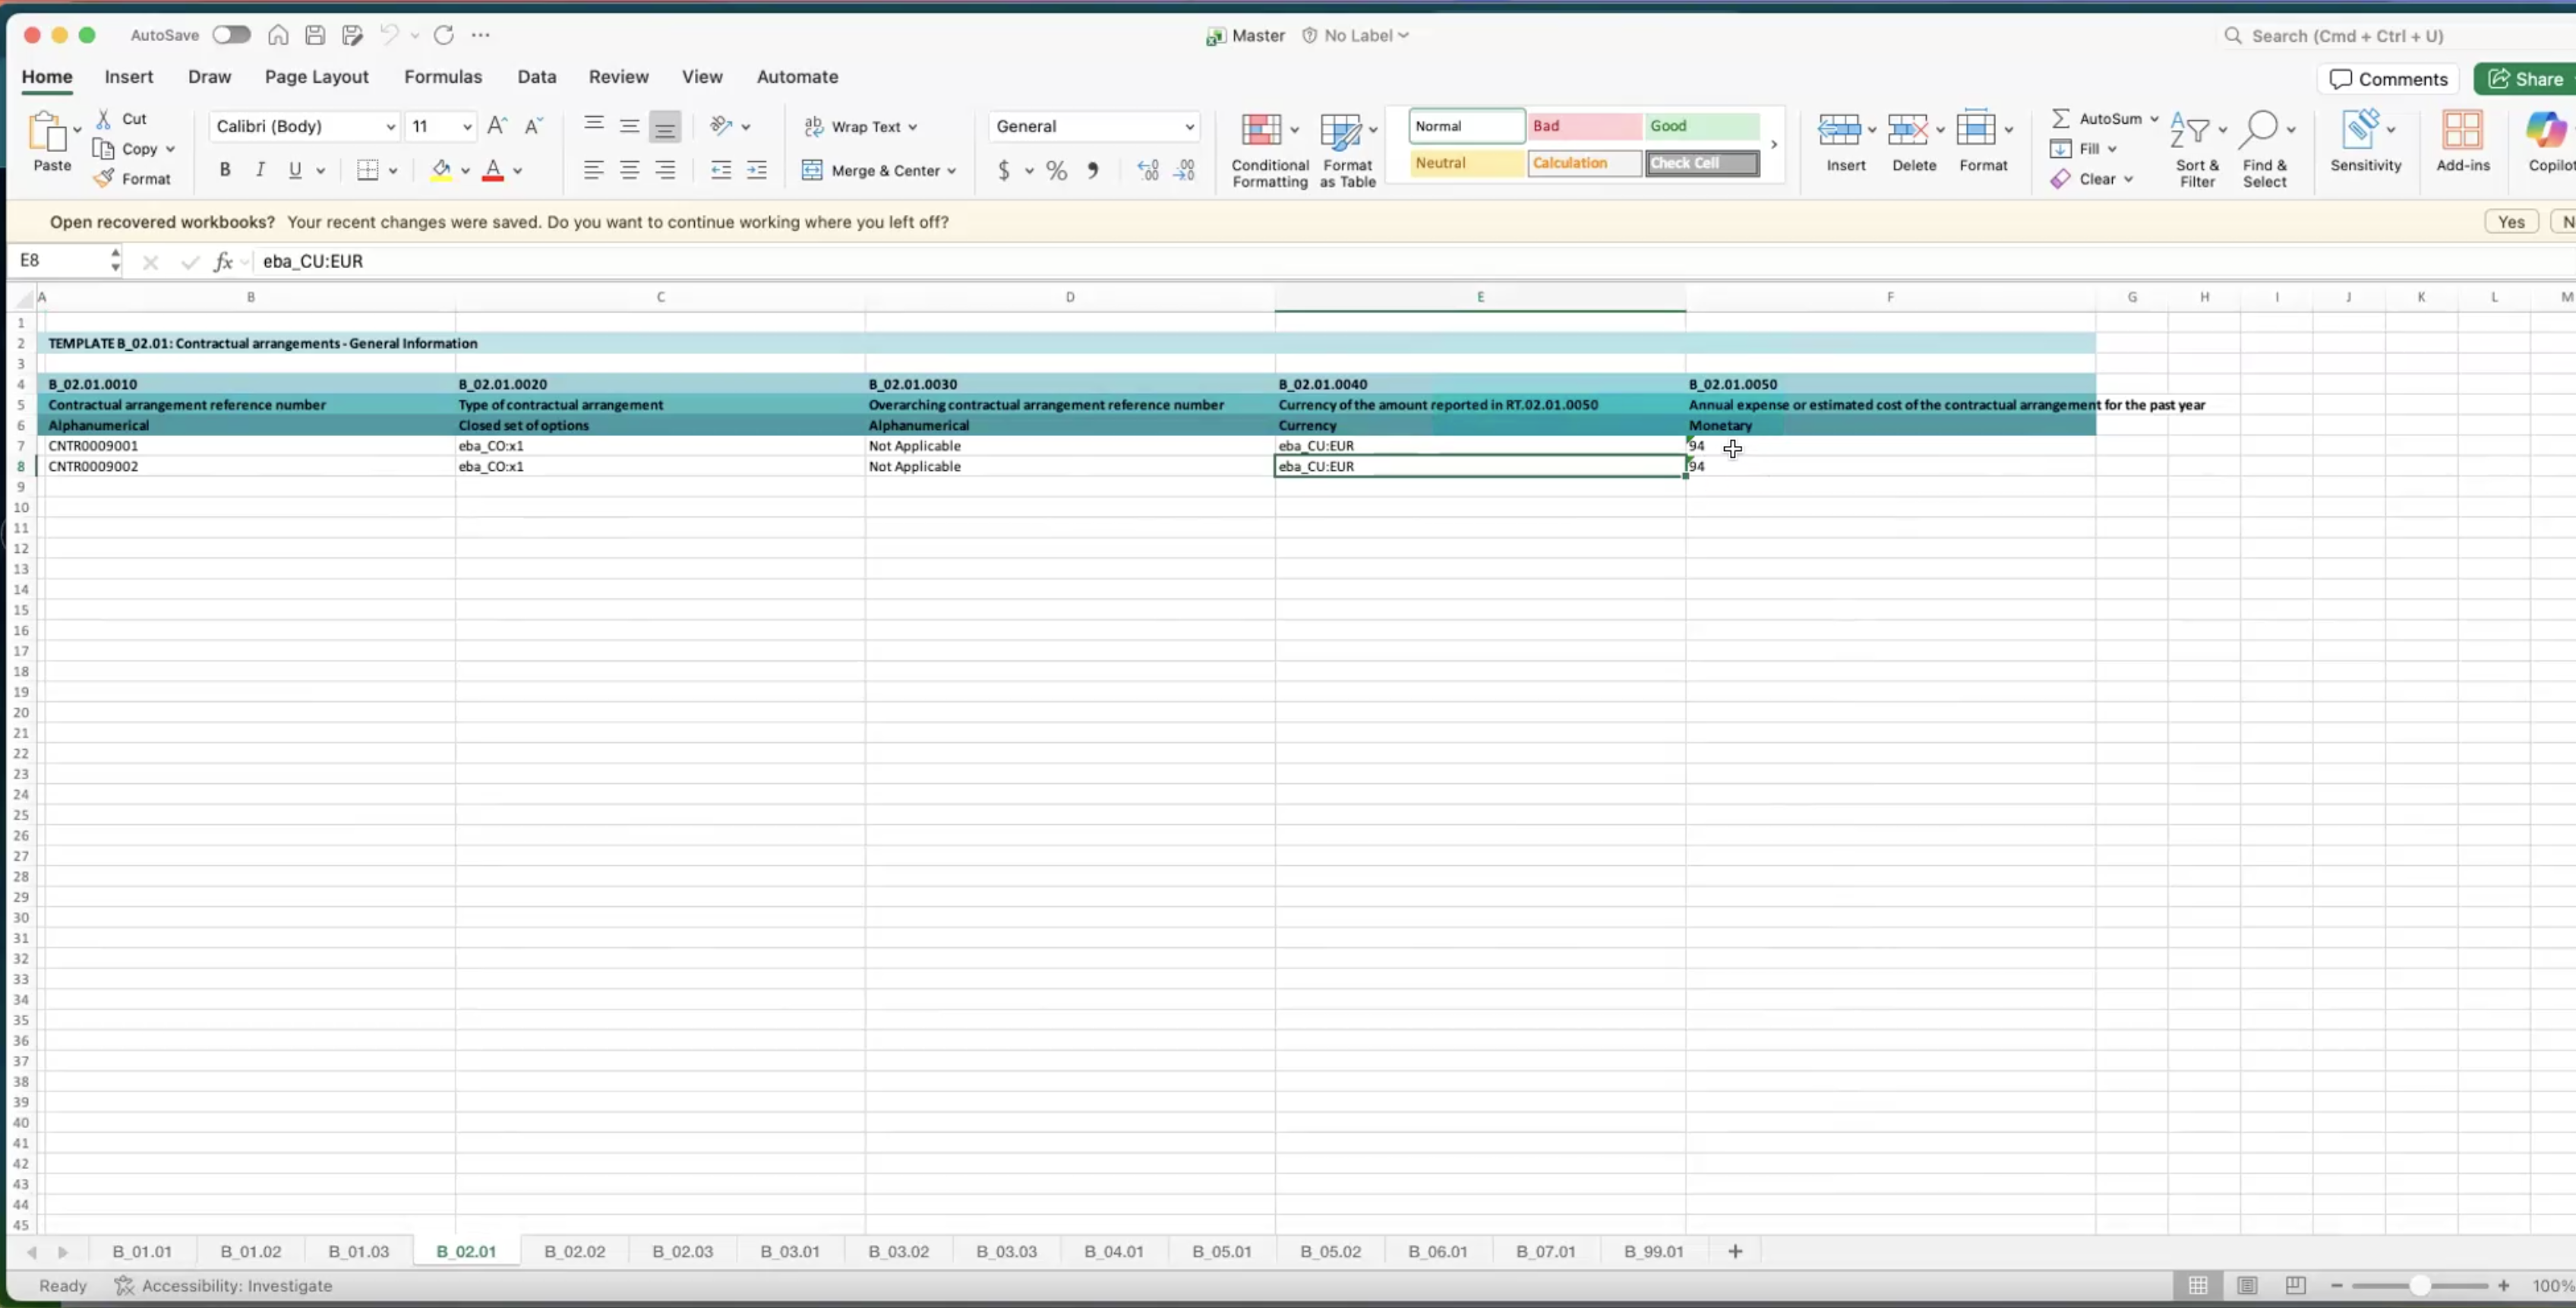Click the Home icon in title bar
Screen dimensions: 2576x1308
click(x=278, y=35)
